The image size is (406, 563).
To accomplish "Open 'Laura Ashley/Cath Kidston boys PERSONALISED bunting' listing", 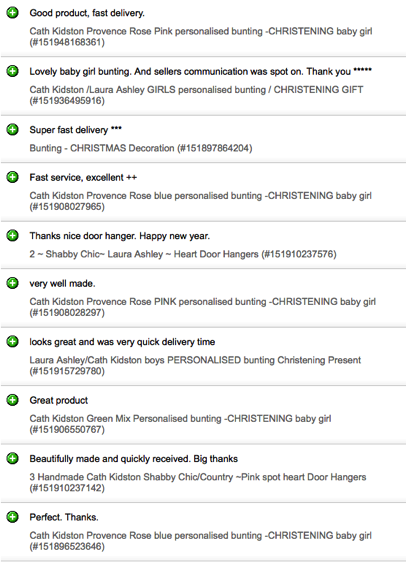I will tap(195, 365).
